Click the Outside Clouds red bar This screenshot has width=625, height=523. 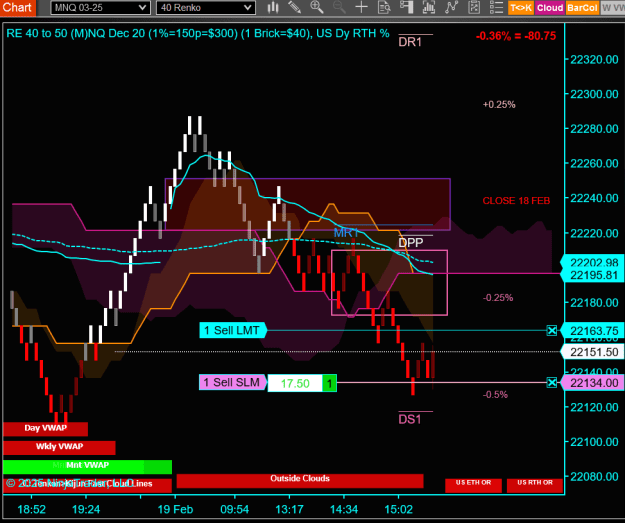pyautogui.click(x=300, y=480)
